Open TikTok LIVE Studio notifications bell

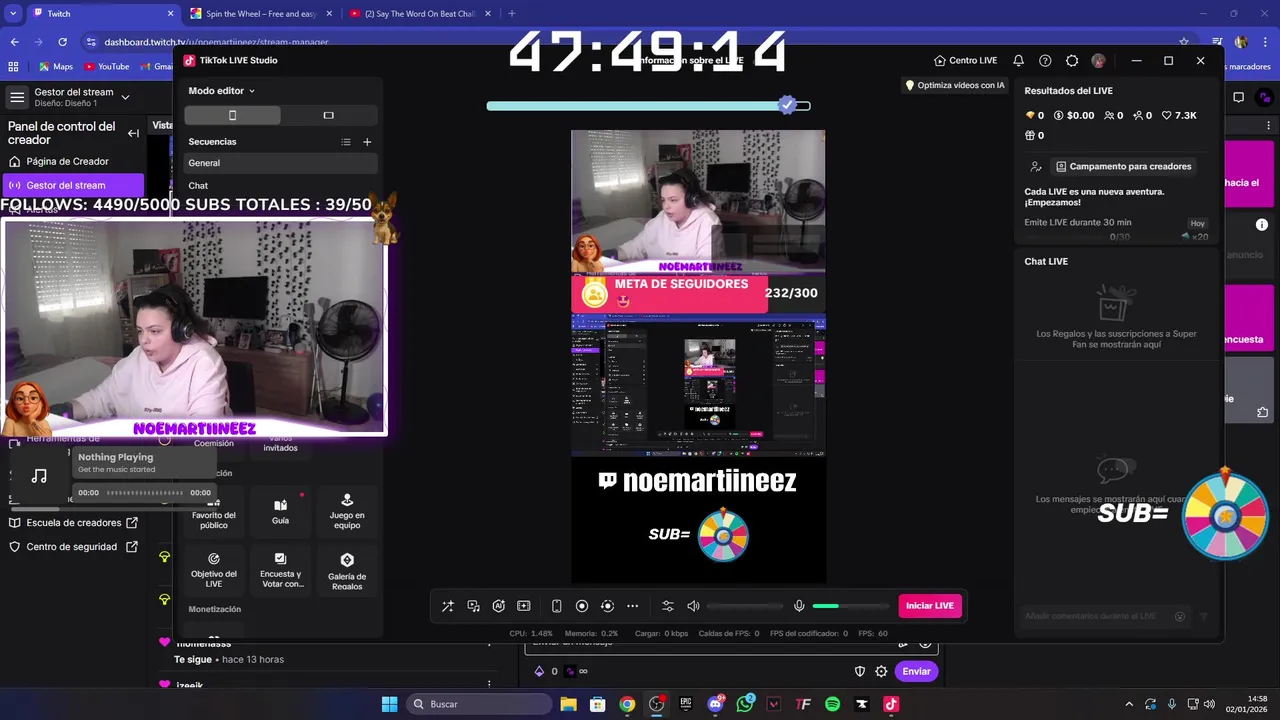[x=1018, y=61]
